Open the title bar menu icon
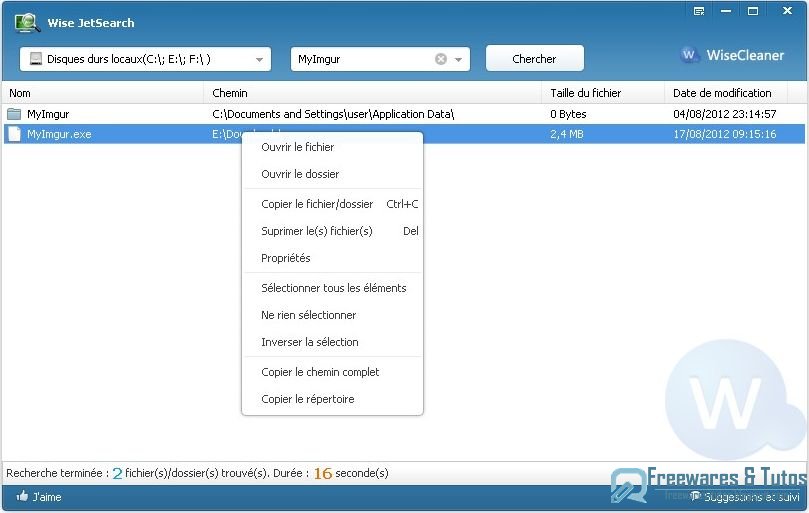The height and width of the screenshot is (513, 809). (x=699, y=11)
